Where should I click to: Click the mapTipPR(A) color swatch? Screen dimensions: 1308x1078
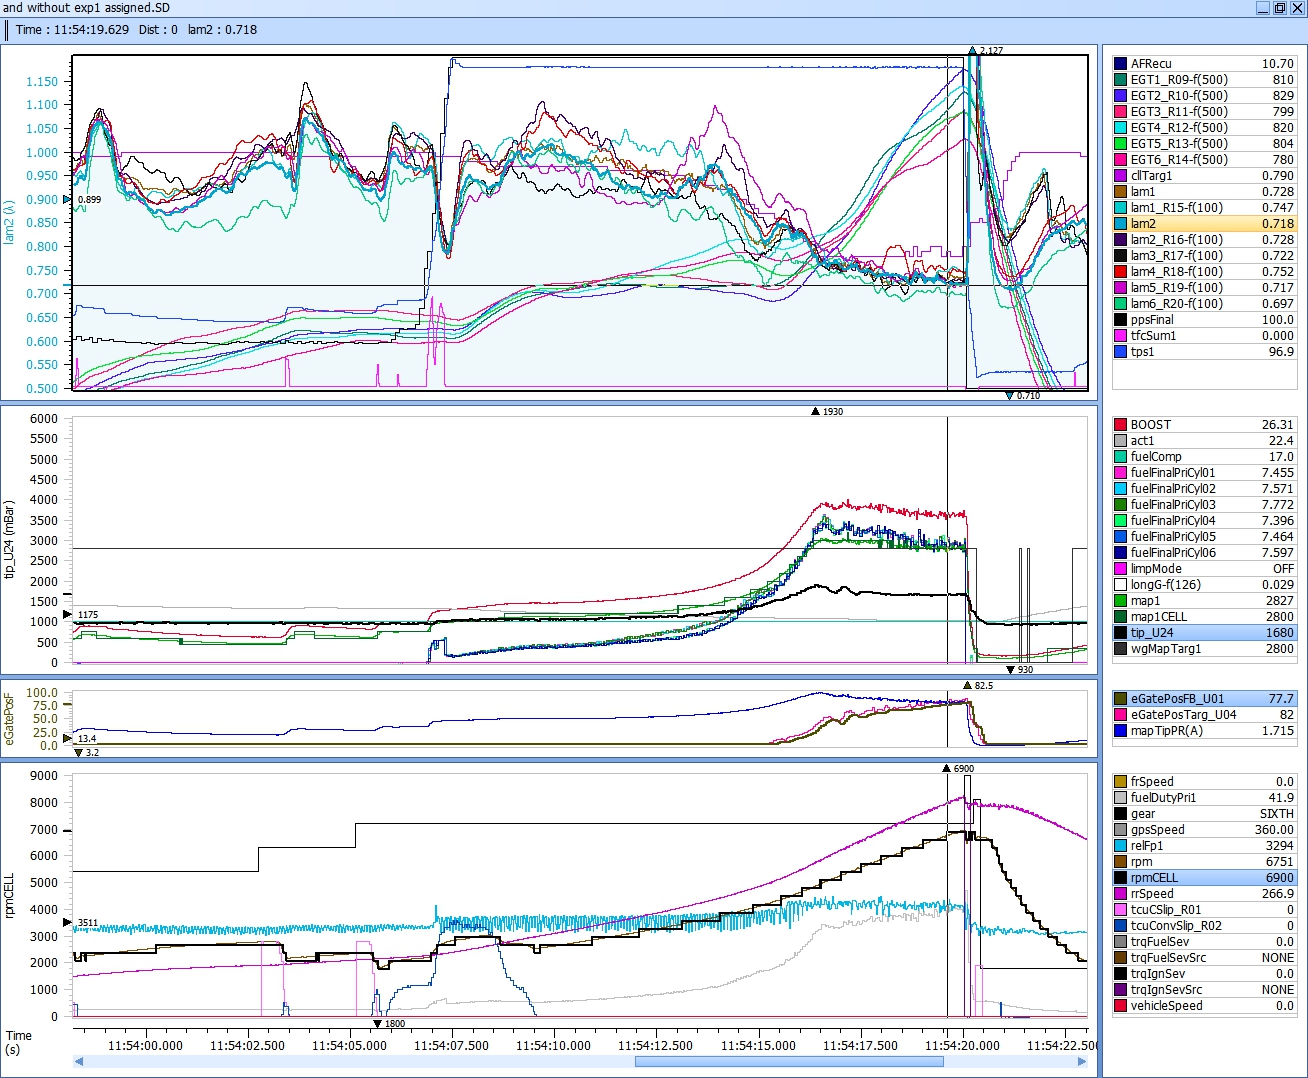coord(1120,731)
